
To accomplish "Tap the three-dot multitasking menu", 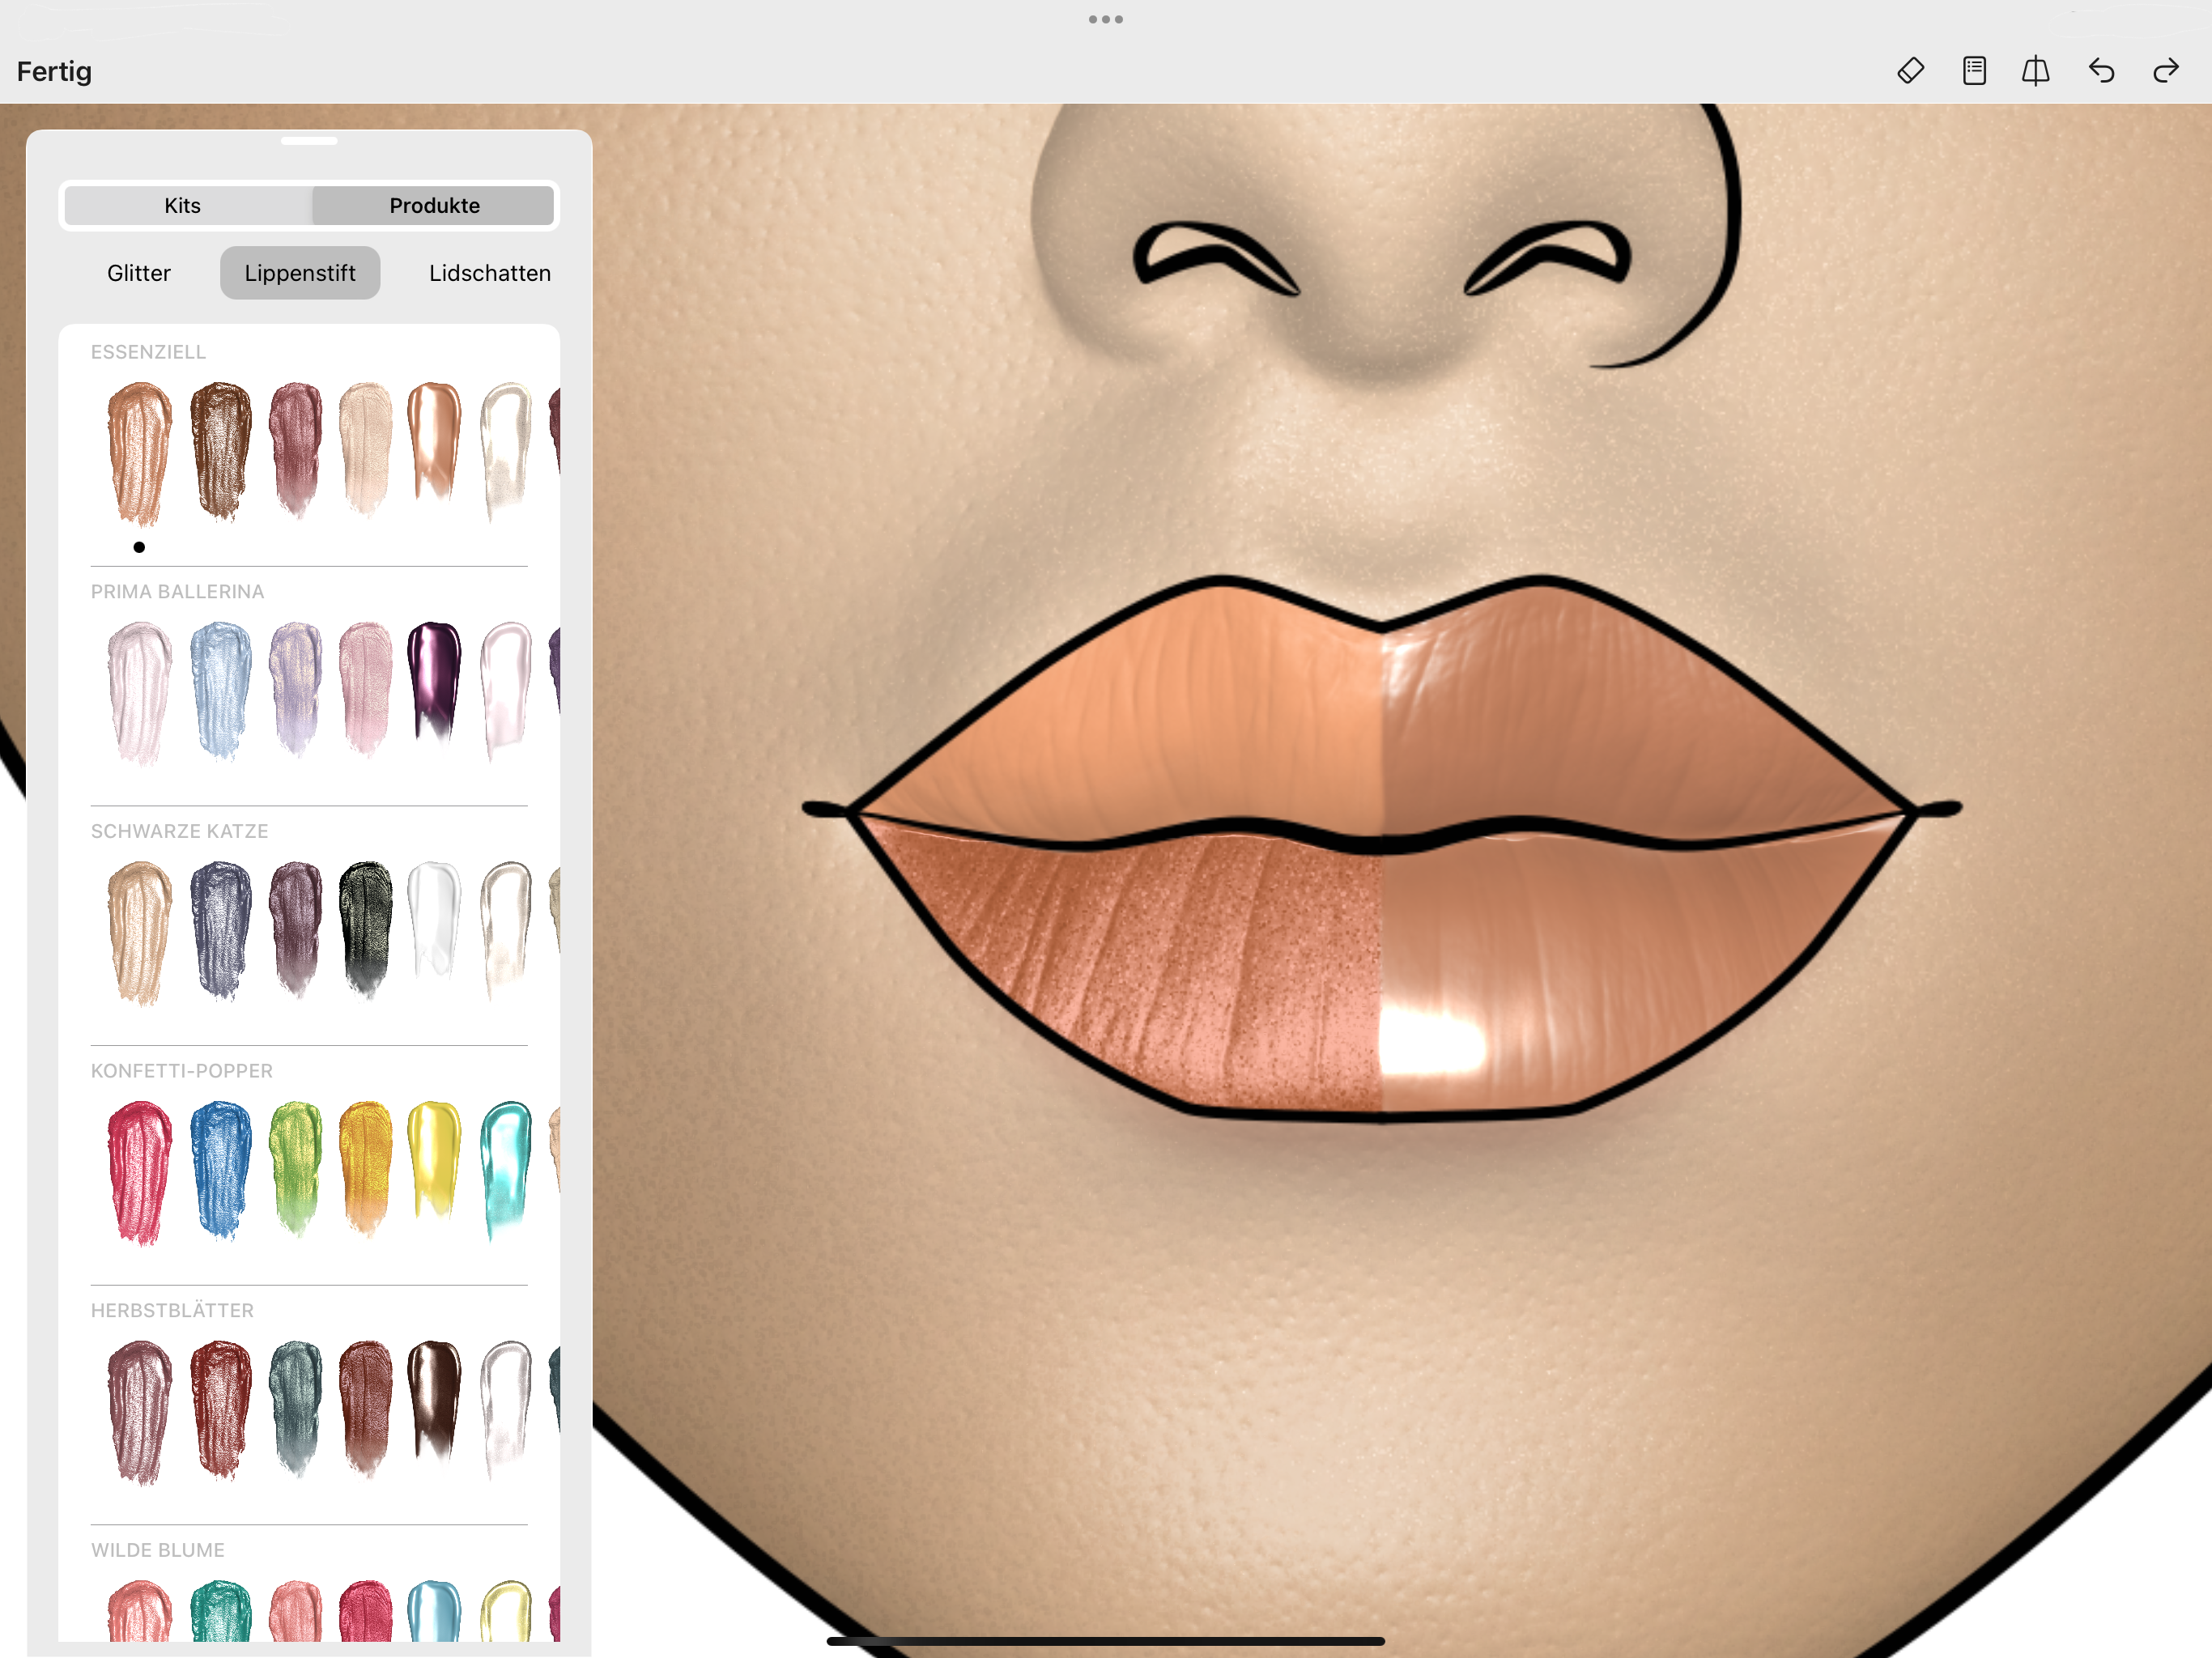I will pyautogui.click(x=1105, y=19).
